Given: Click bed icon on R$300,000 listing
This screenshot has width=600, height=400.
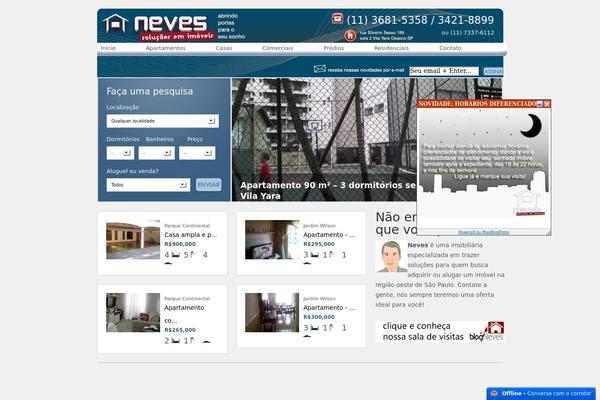Looking at the screenshot, I should (315, 328).
